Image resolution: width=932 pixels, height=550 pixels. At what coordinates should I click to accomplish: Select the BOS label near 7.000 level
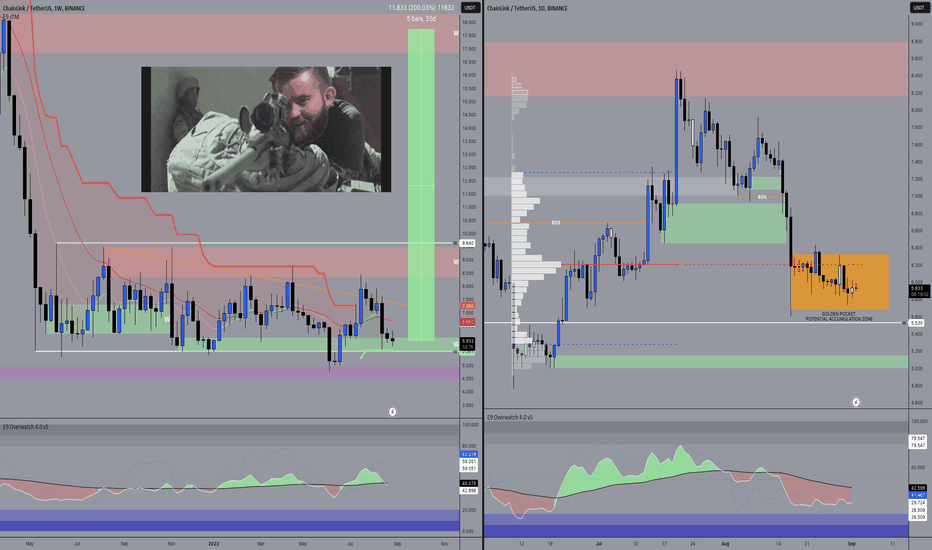coord(762,197)
